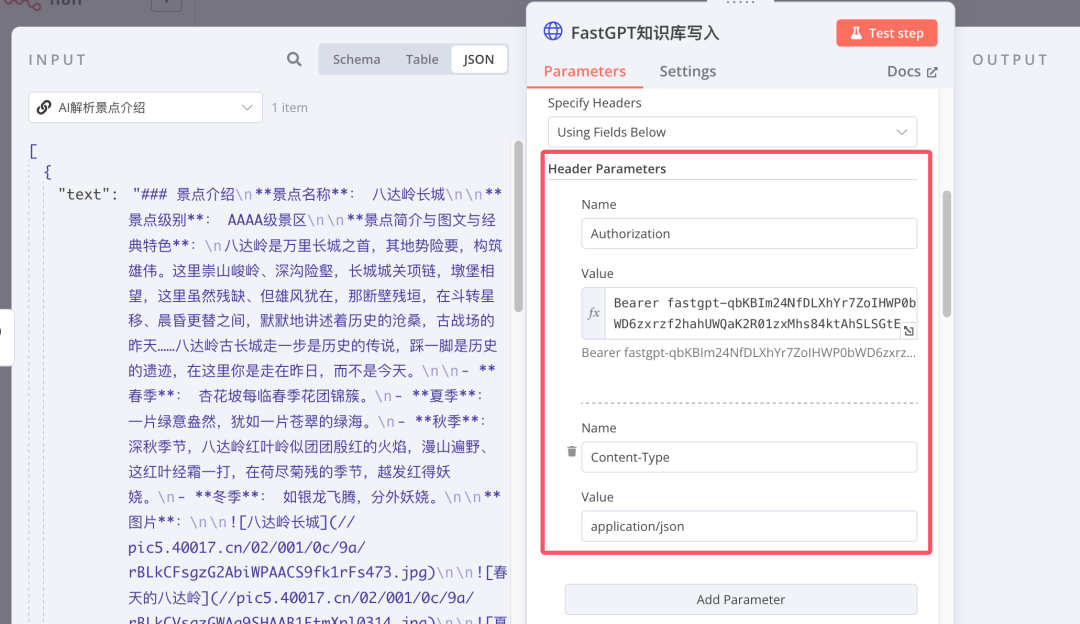Click the "text" JSON key
The width and height of the screenshot is (1080, 624).
click(83, 194)
